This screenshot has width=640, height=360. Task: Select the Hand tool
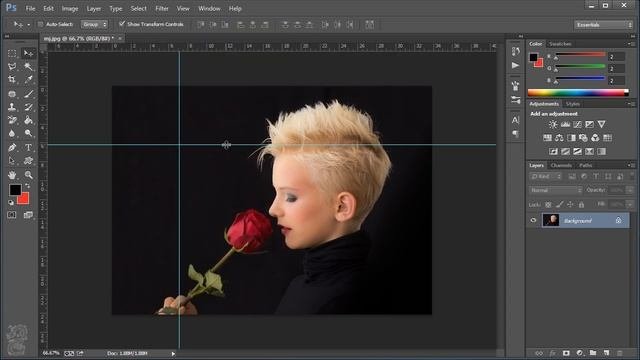(x=12, y=175)
